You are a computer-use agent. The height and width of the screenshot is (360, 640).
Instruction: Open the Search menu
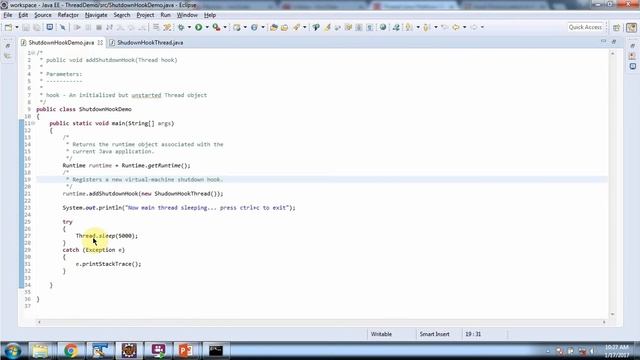coord(122,15)
